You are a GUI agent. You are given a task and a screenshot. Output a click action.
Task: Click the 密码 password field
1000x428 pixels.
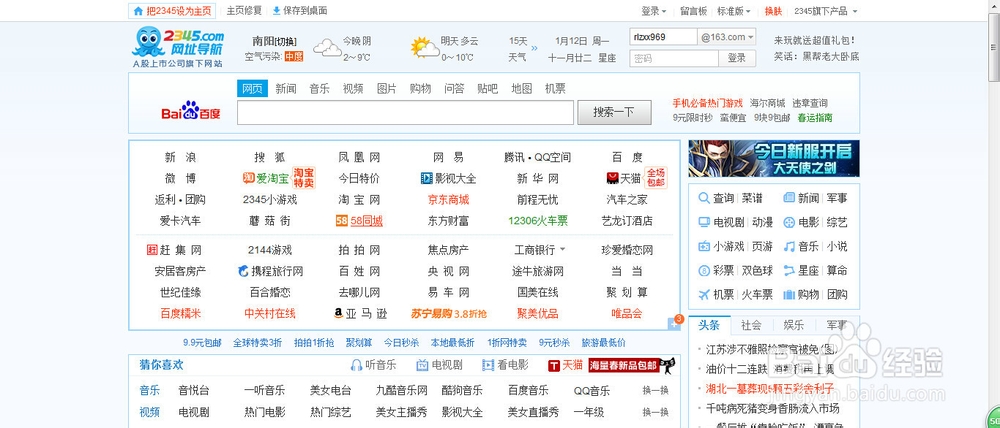tap(674, 58)
